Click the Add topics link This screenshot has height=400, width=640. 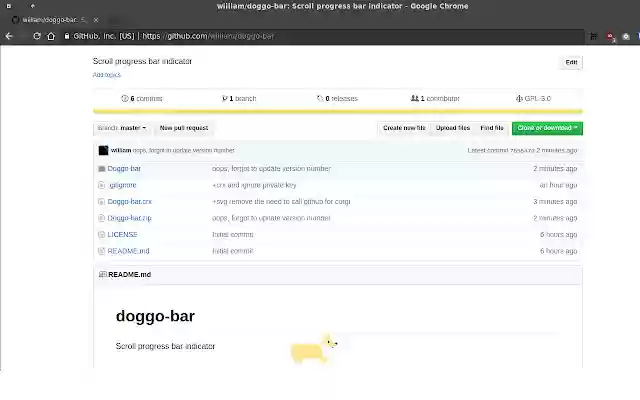(x=107, y=75)
